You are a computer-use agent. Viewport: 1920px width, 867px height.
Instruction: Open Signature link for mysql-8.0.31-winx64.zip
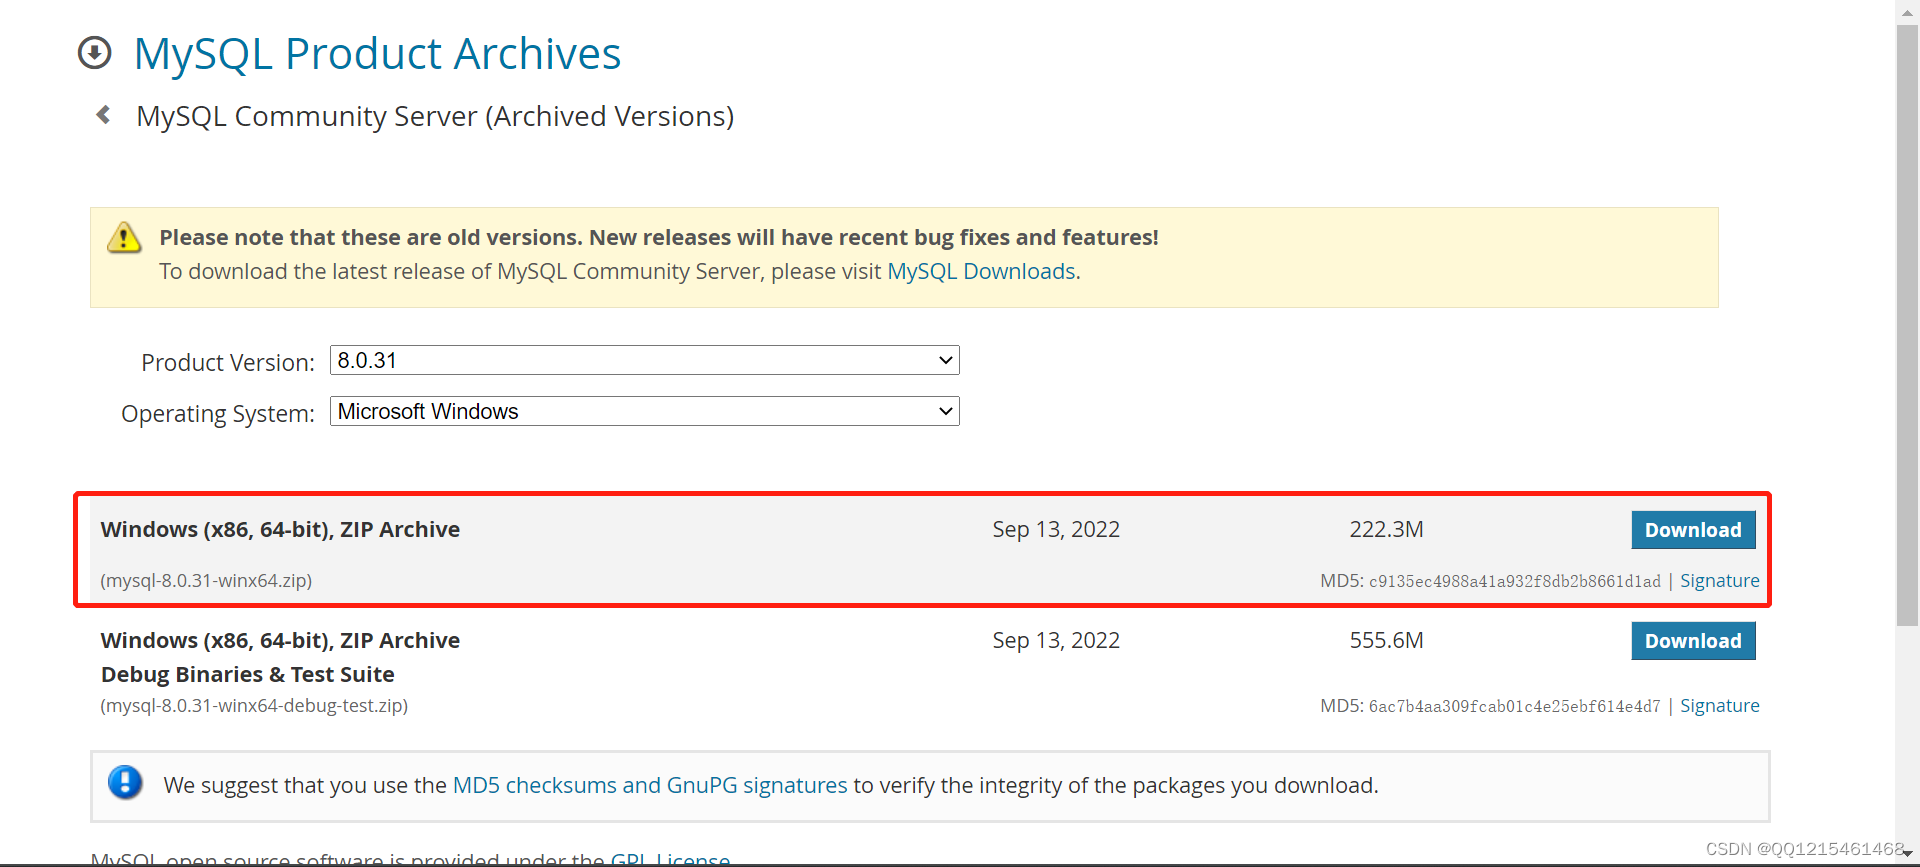[1719, 581]
